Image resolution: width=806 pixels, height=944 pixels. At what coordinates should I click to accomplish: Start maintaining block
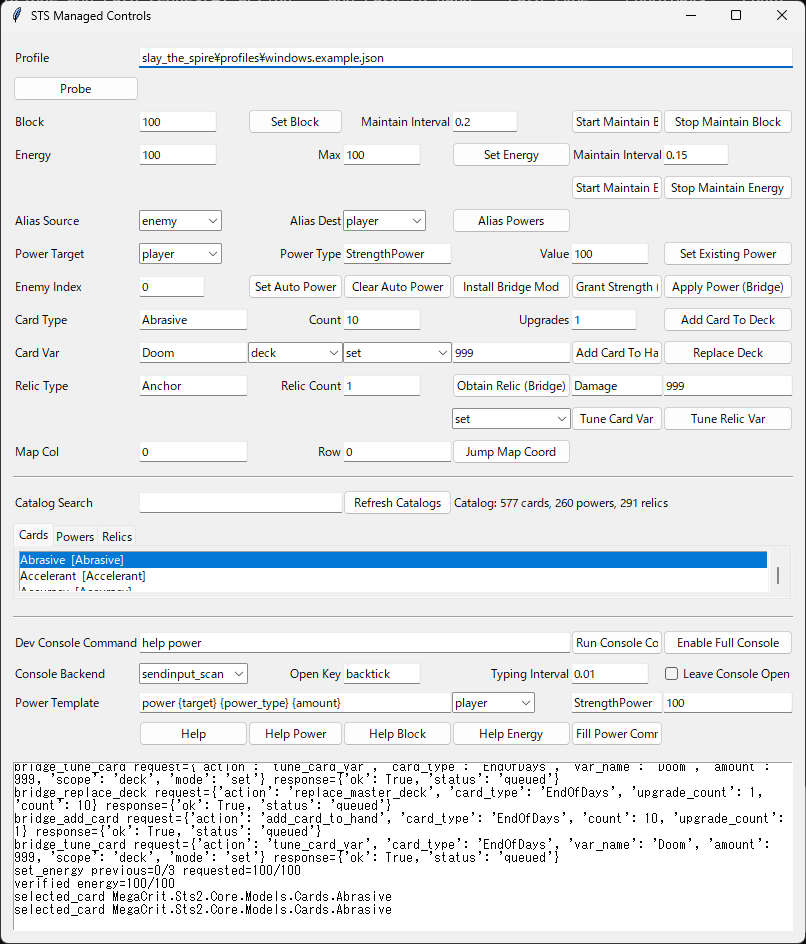616,122
